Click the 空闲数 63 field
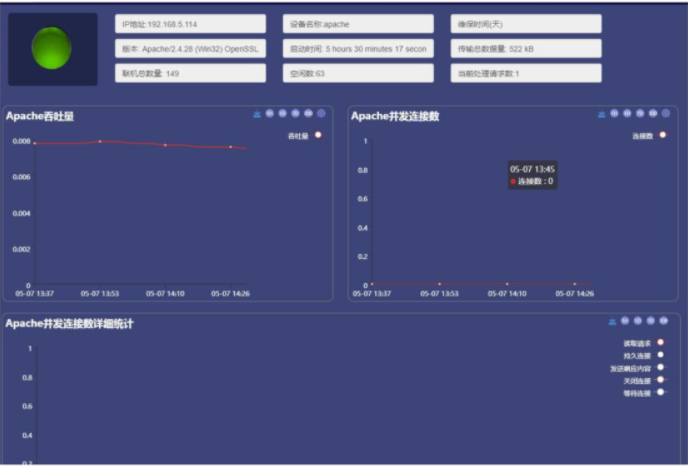 click(358, 73)
